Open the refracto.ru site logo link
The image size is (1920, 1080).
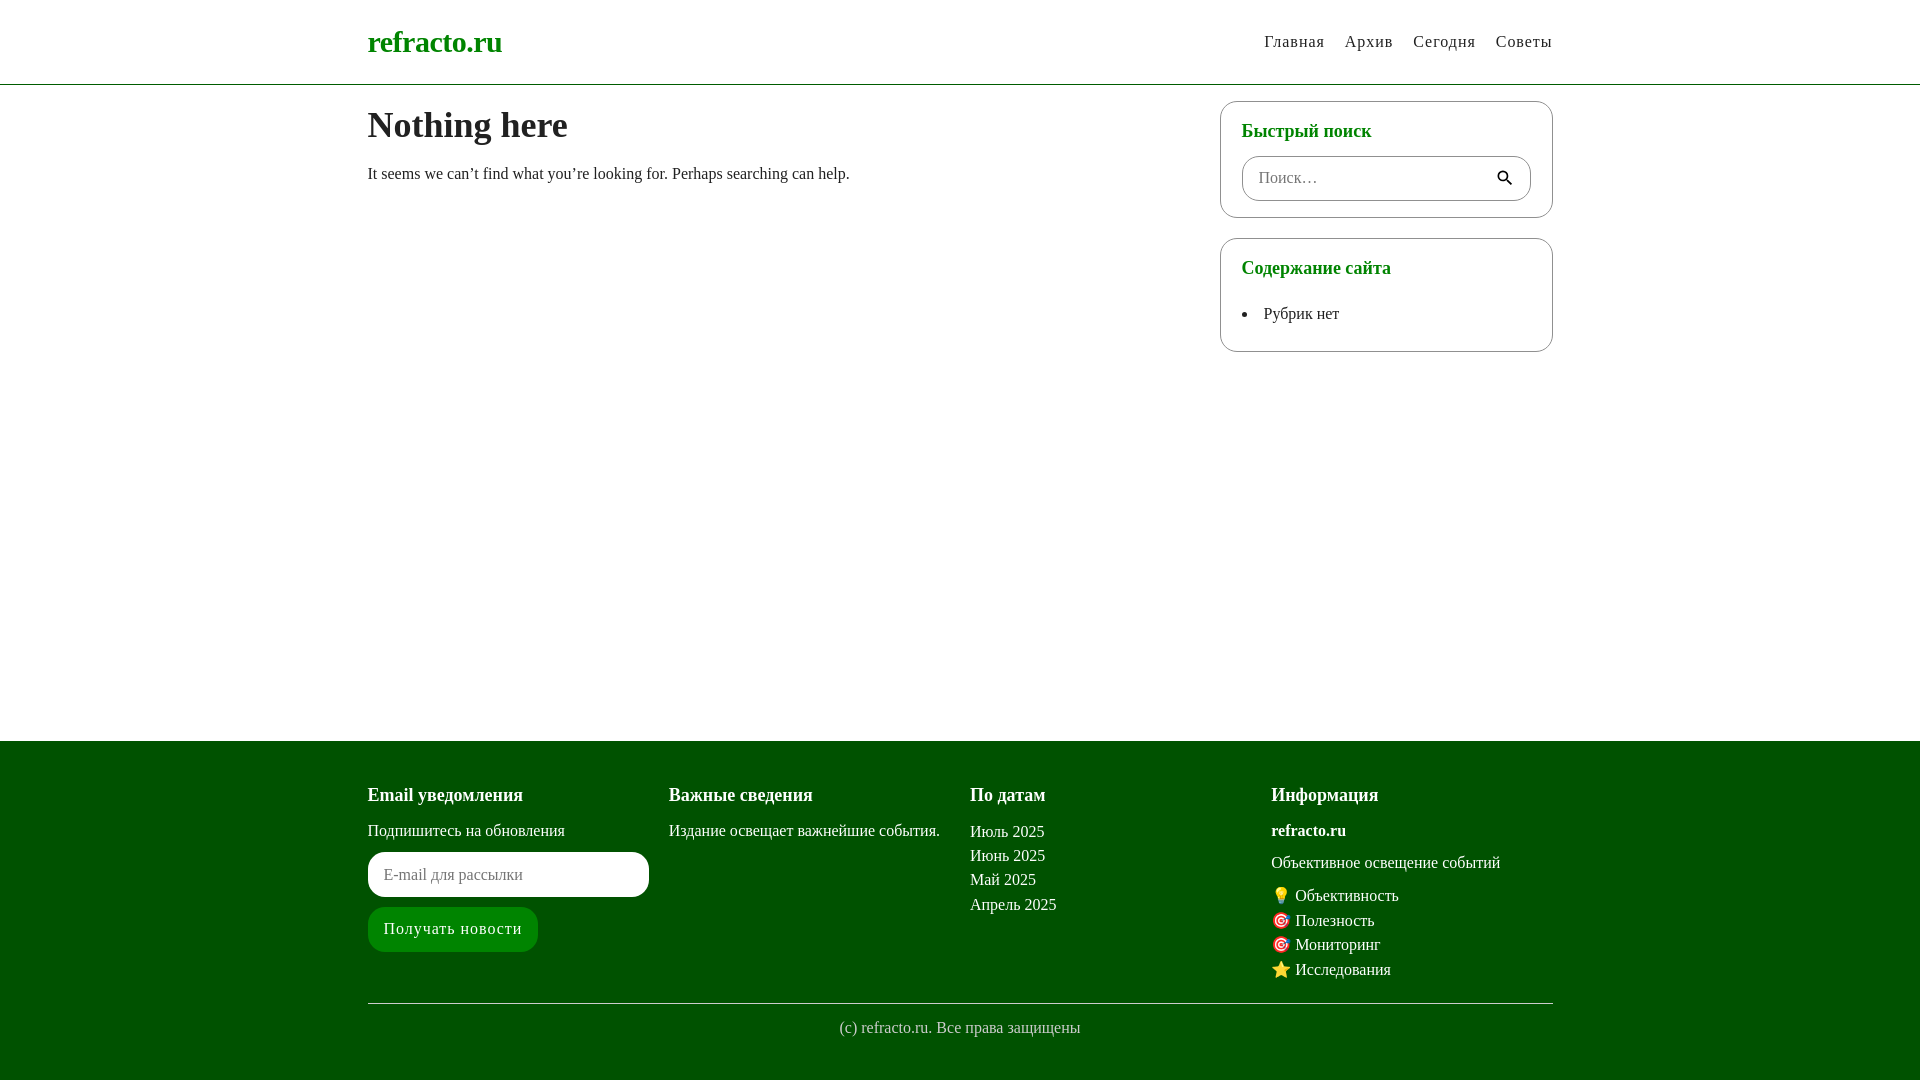(435, 42)
